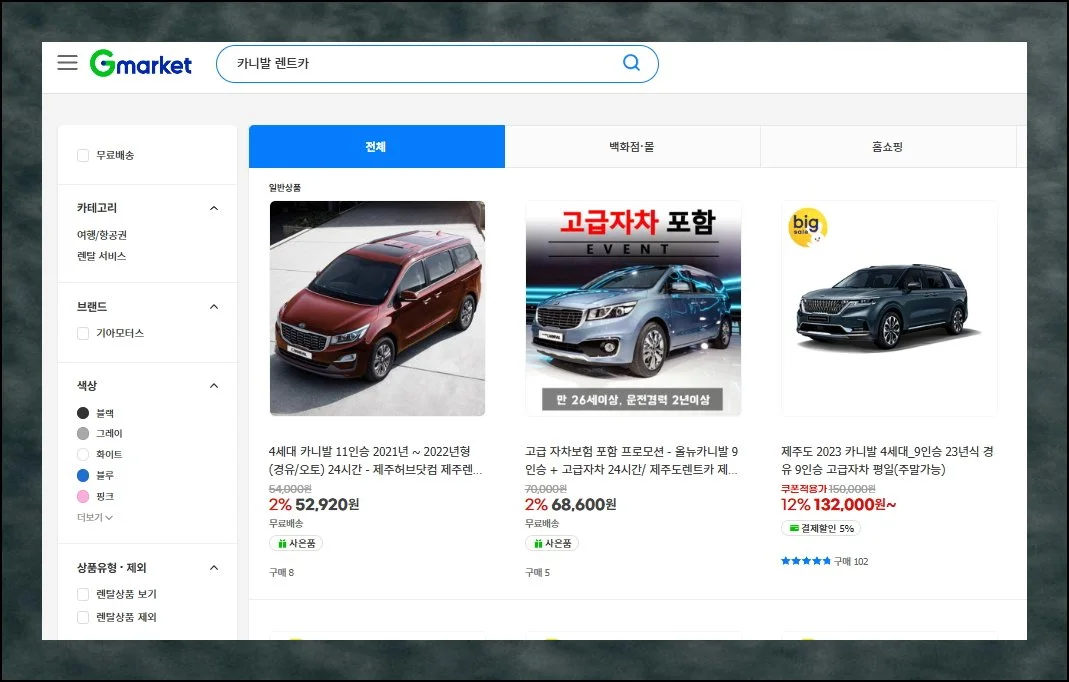
Task: Click 사은품 gift badge on first product
Action: click(x=296, y=543)
